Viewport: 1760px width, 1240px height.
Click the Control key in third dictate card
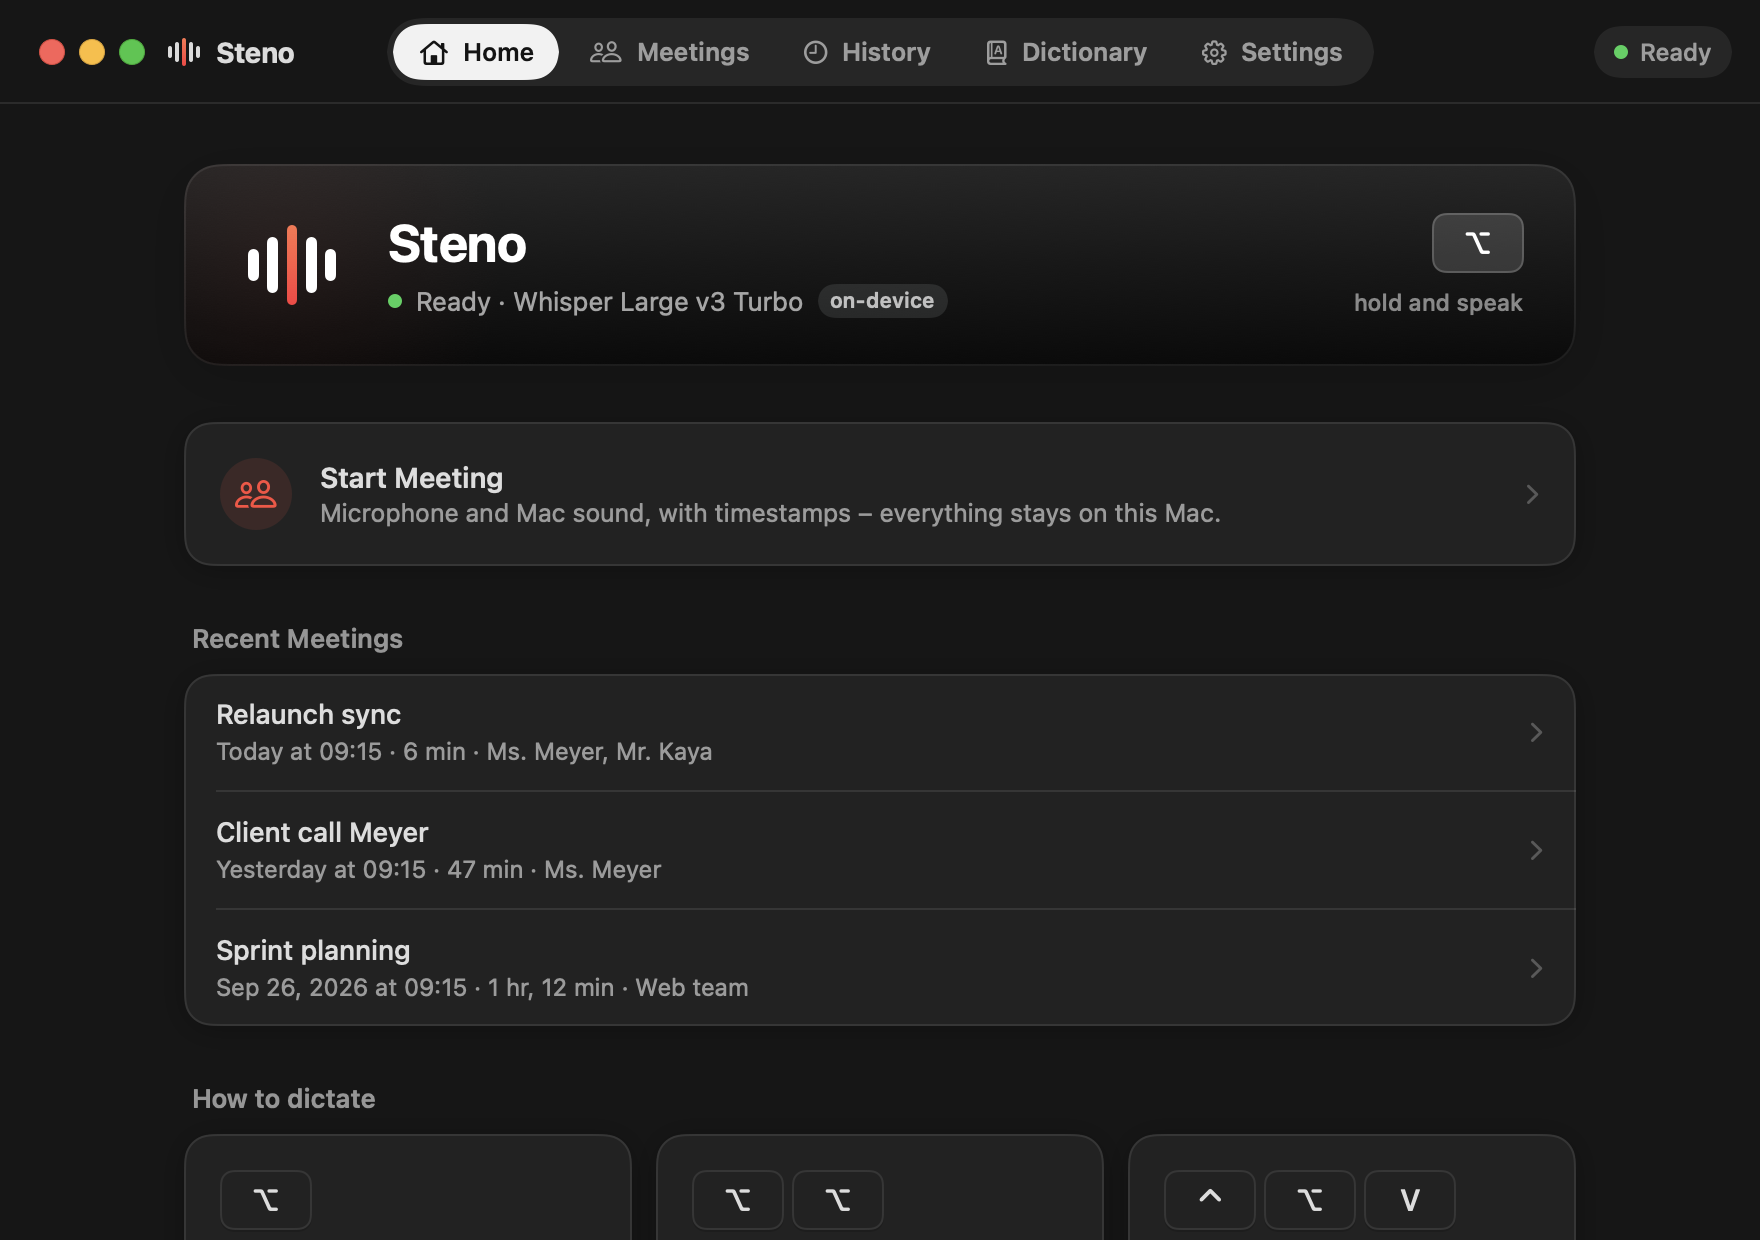pyautogui.click(x=1210, y=1200)
